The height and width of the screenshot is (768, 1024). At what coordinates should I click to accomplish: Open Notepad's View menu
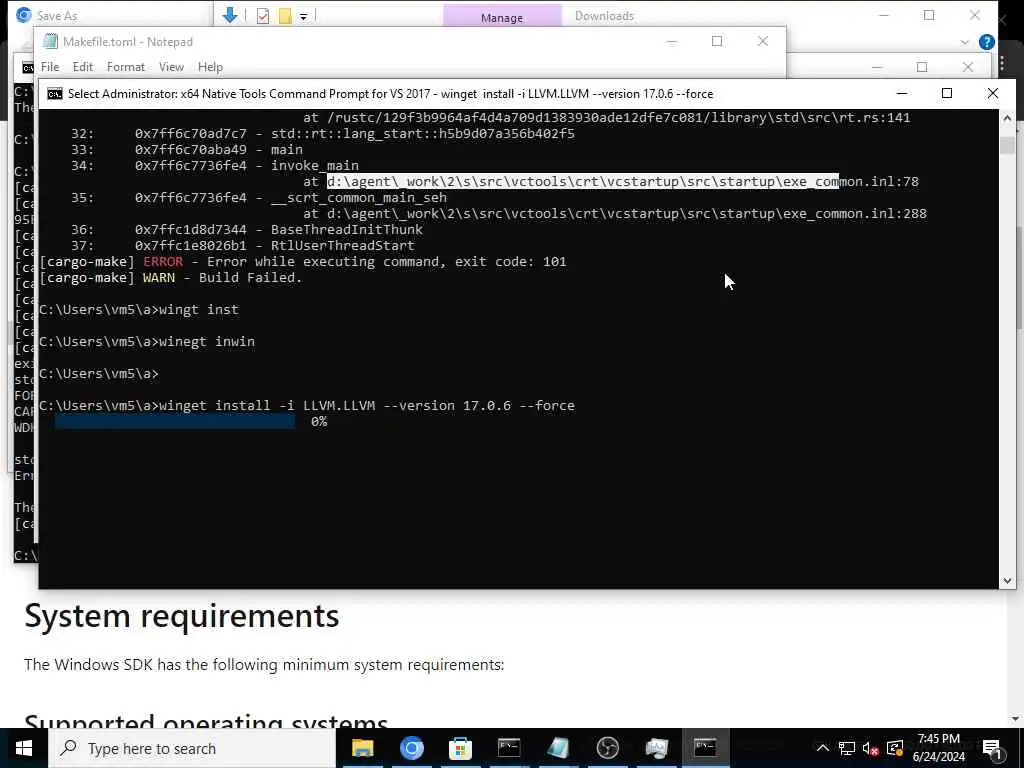[171, 67]
